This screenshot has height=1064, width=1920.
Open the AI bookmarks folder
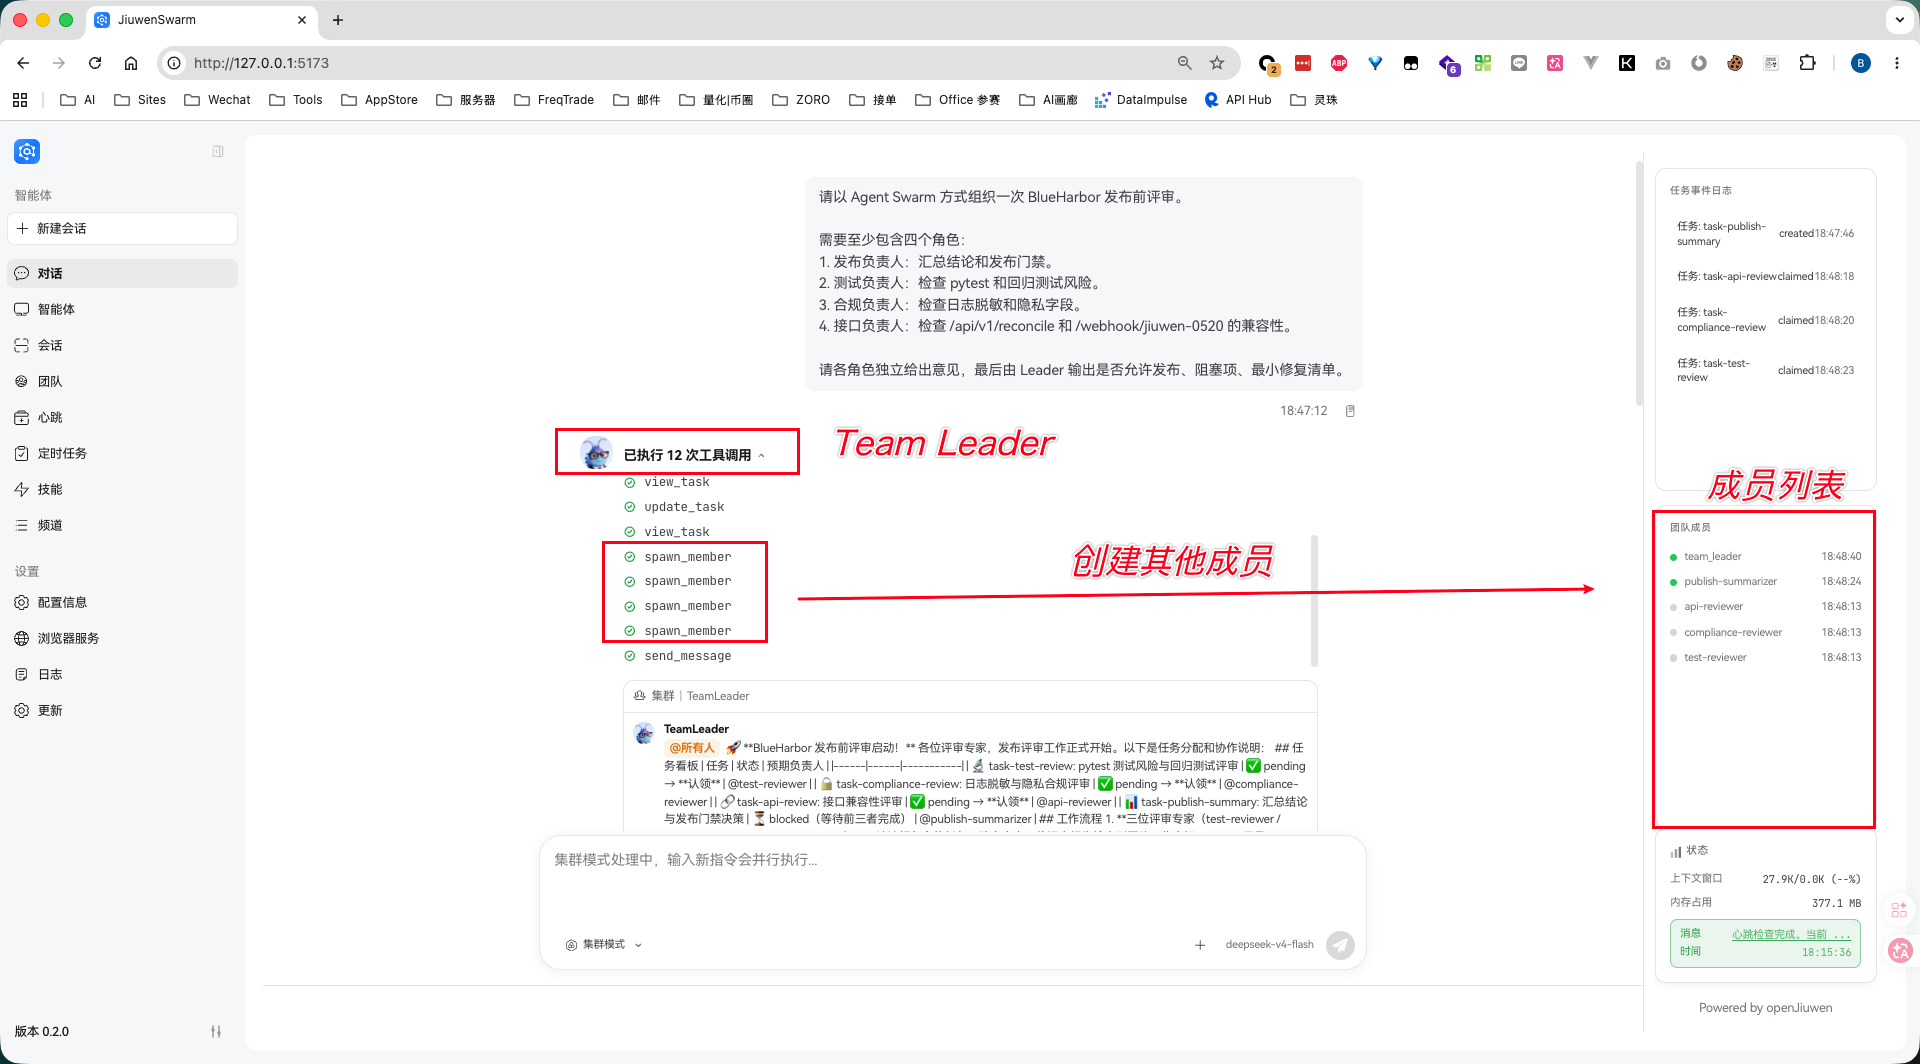pos(78,100)
